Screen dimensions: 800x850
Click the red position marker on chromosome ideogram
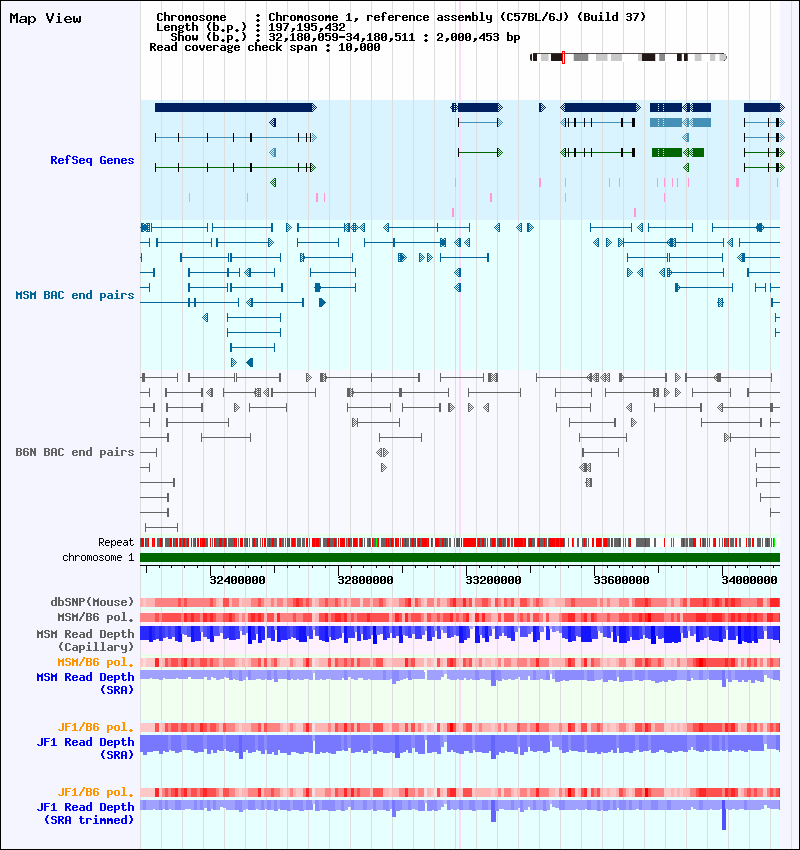[x=564, y=57]
